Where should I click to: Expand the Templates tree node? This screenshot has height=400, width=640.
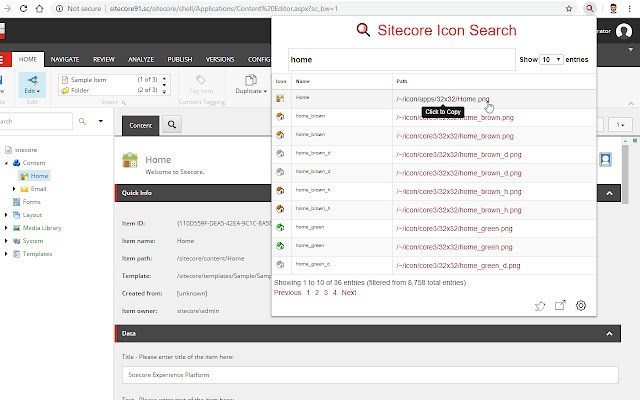coord(6,254)
